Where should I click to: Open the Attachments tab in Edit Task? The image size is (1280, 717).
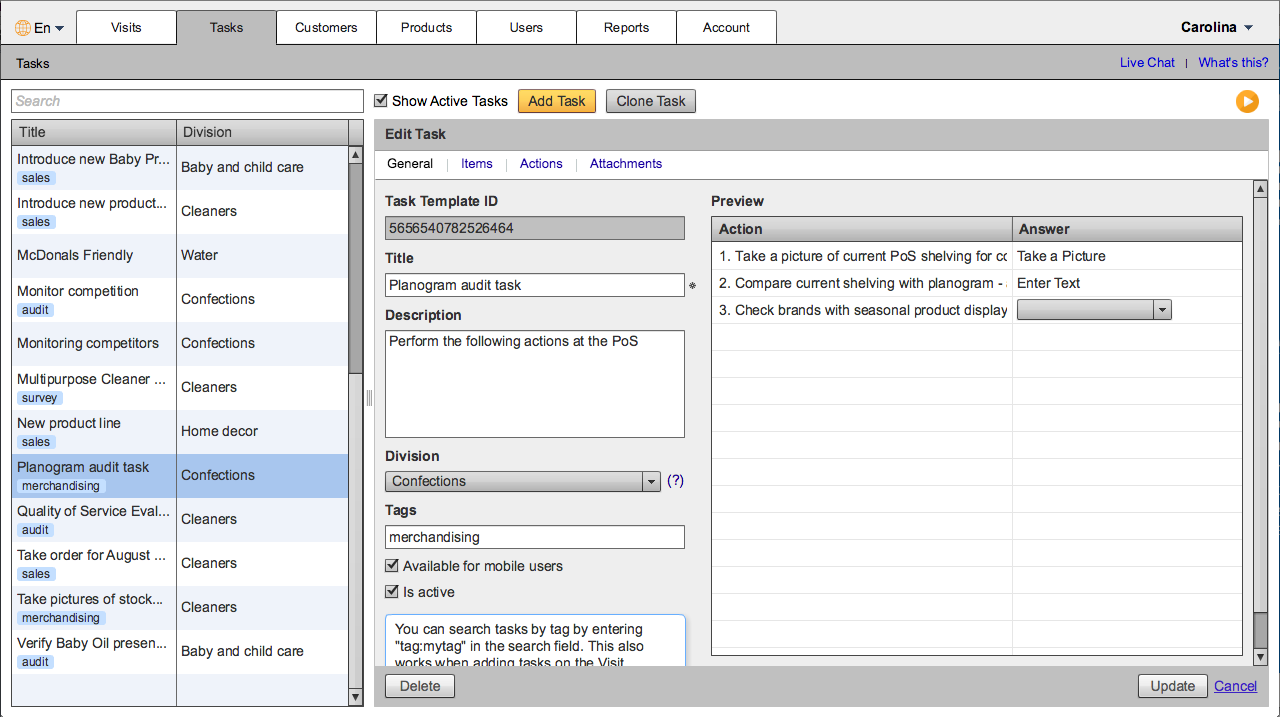point(625,164)
